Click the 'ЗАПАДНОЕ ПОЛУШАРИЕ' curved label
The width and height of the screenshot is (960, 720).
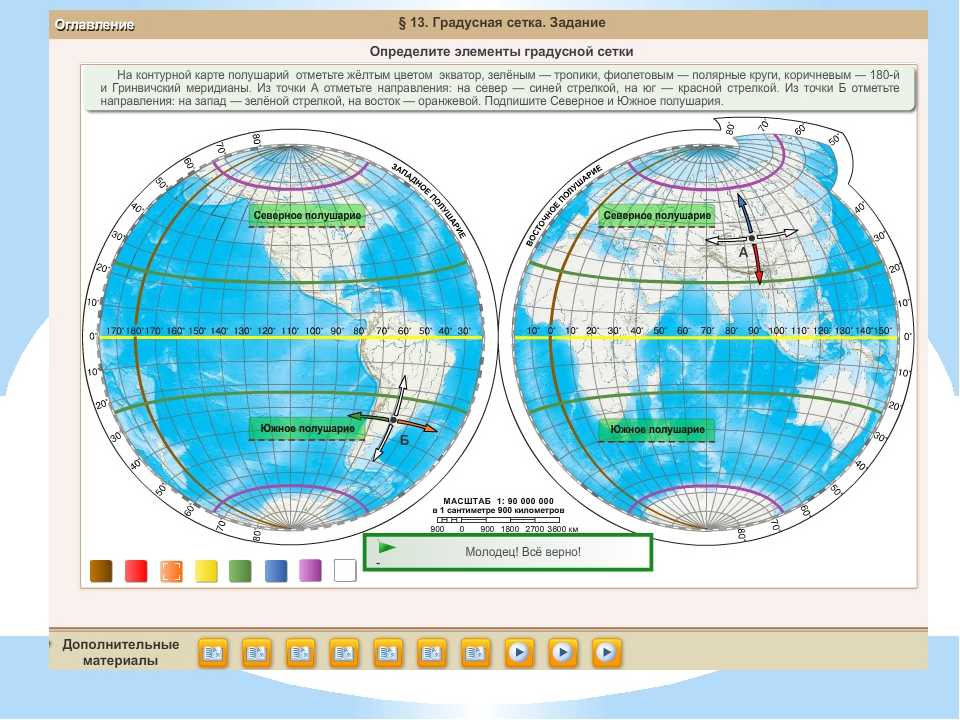(429, 200)
